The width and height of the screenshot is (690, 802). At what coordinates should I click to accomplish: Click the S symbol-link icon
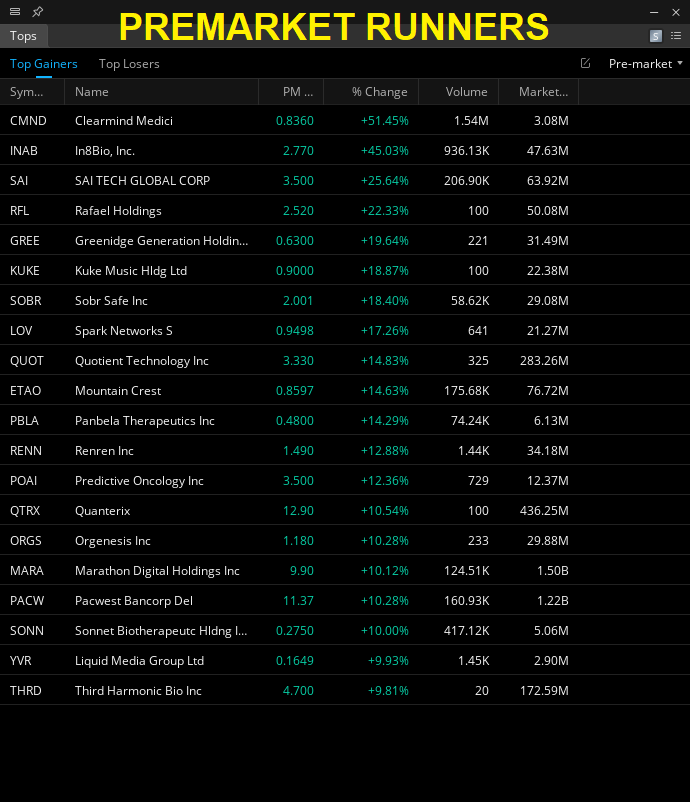click(x=655, y=36)
